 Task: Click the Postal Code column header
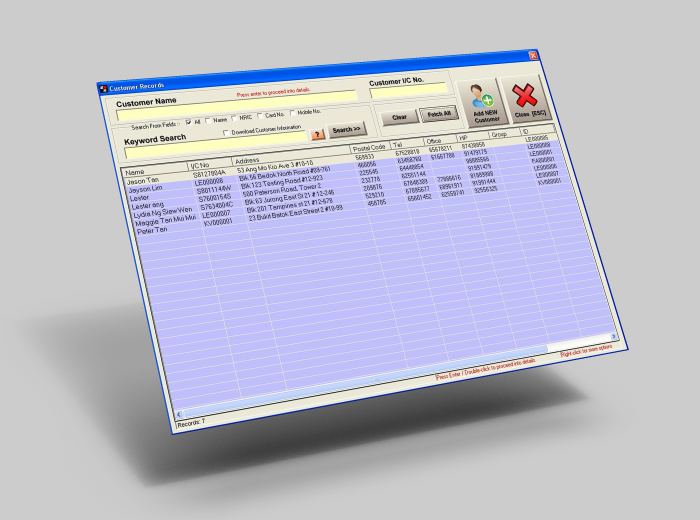[x=369, y=148]
